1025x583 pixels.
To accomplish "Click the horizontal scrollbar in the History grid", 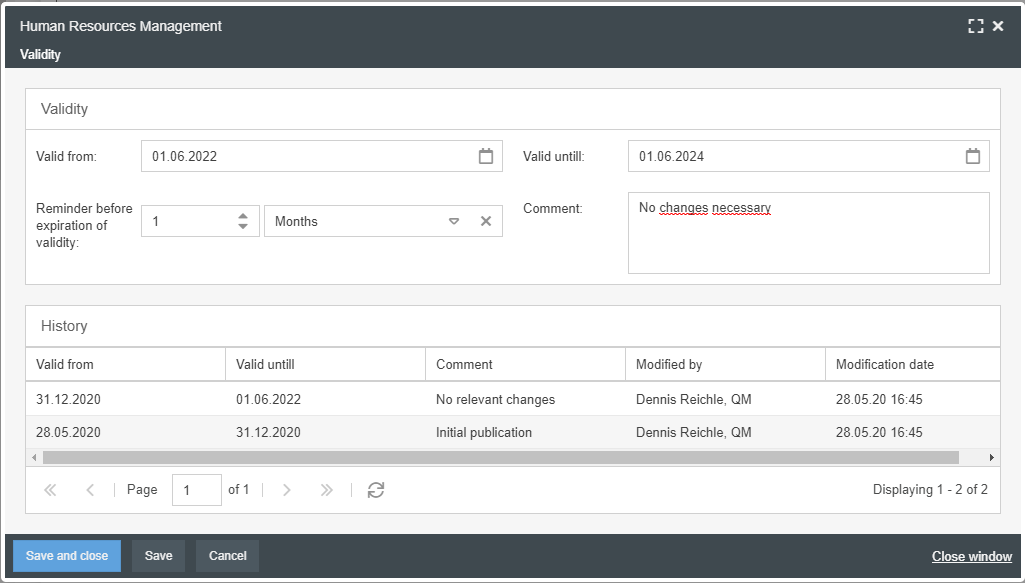I will (x=500, y=457).
